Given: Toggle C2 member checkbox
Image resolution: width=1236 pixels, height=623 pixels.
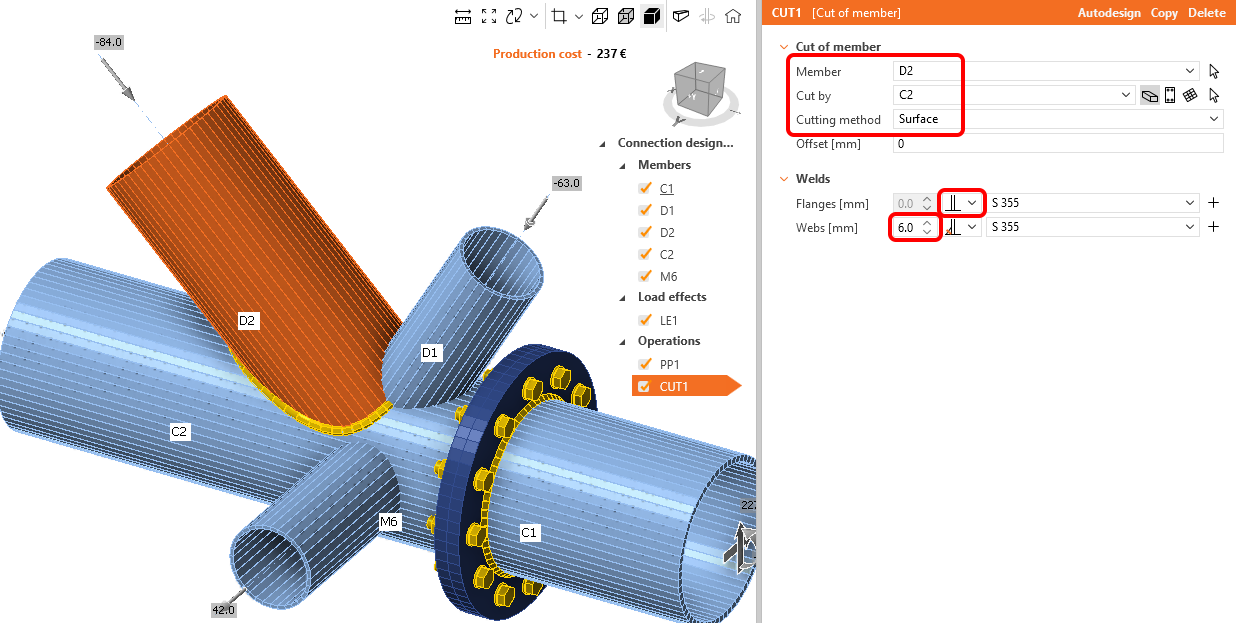Looking at the screenshot, I should [x=645, y=254].
